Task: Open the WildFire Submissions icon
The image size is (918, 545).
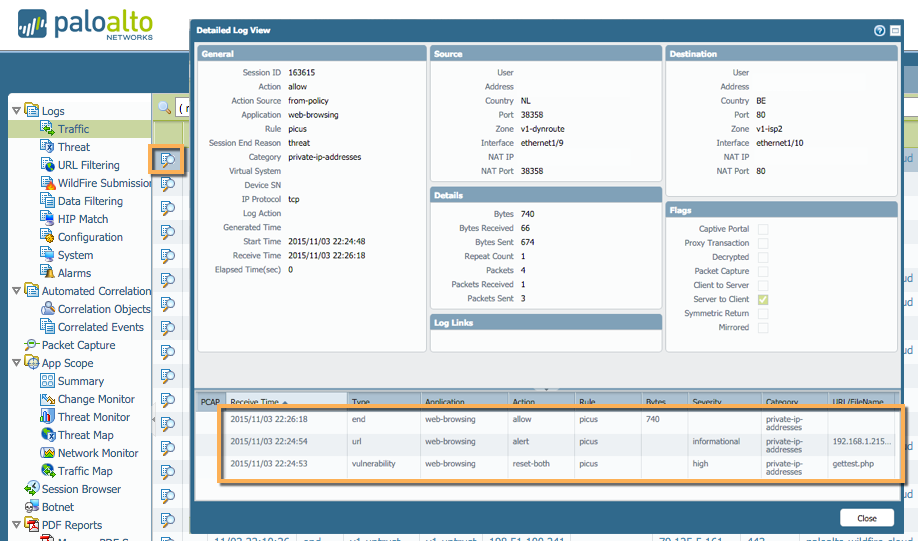Action: pos(48,183)
